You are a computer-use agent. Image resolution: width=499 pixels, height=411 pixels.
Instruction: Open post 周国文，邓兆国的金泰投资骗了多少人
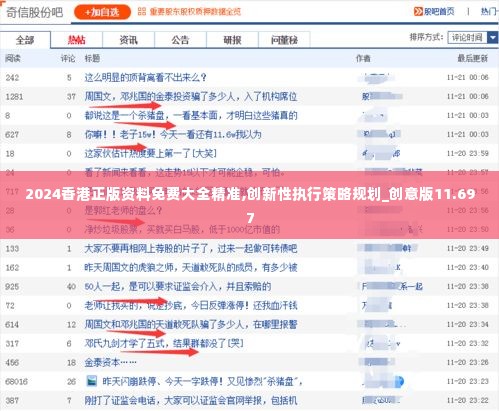(x=191, y=97)
